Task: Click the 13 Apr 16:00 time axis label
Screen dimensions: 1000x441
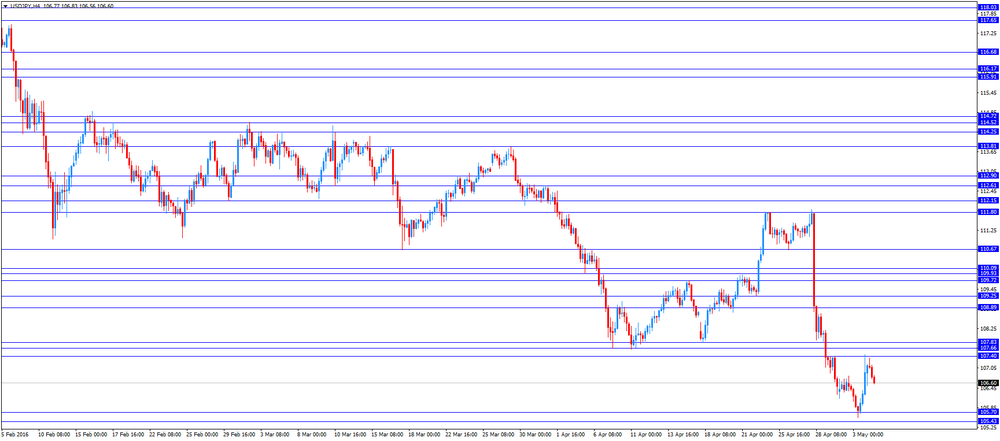Action: (684, 434)
